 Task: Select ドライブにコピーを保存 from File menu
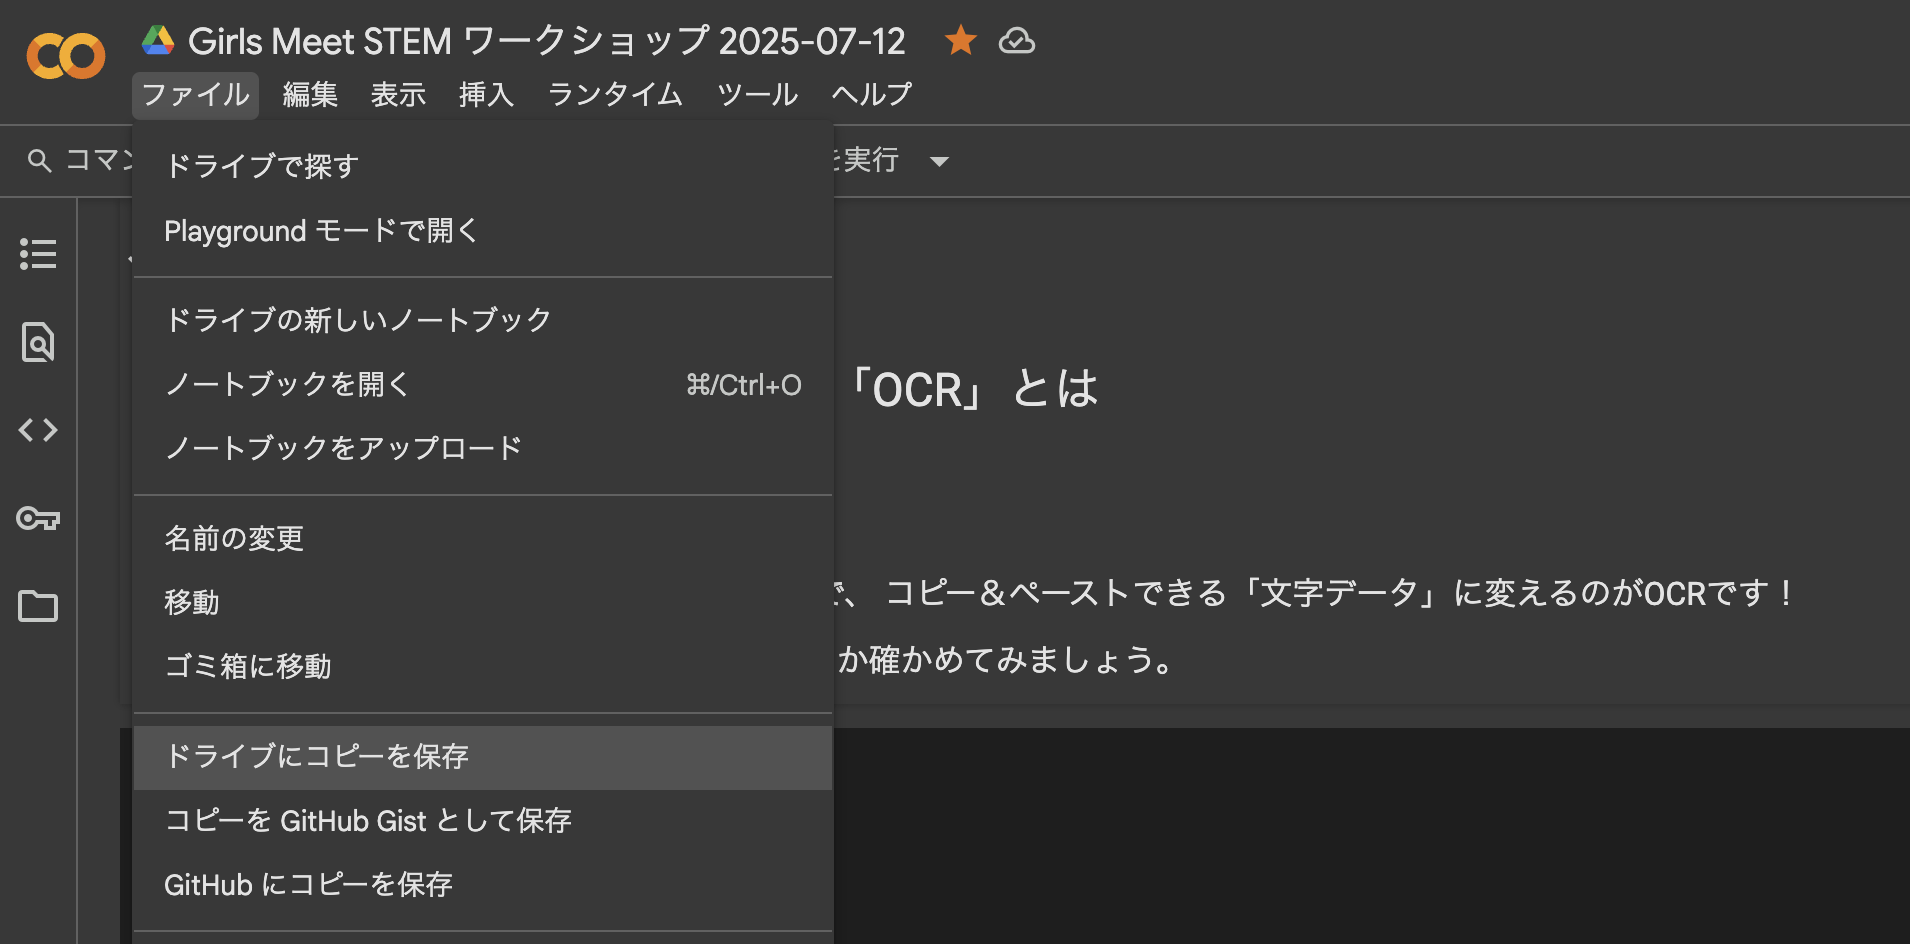(317, 757)
